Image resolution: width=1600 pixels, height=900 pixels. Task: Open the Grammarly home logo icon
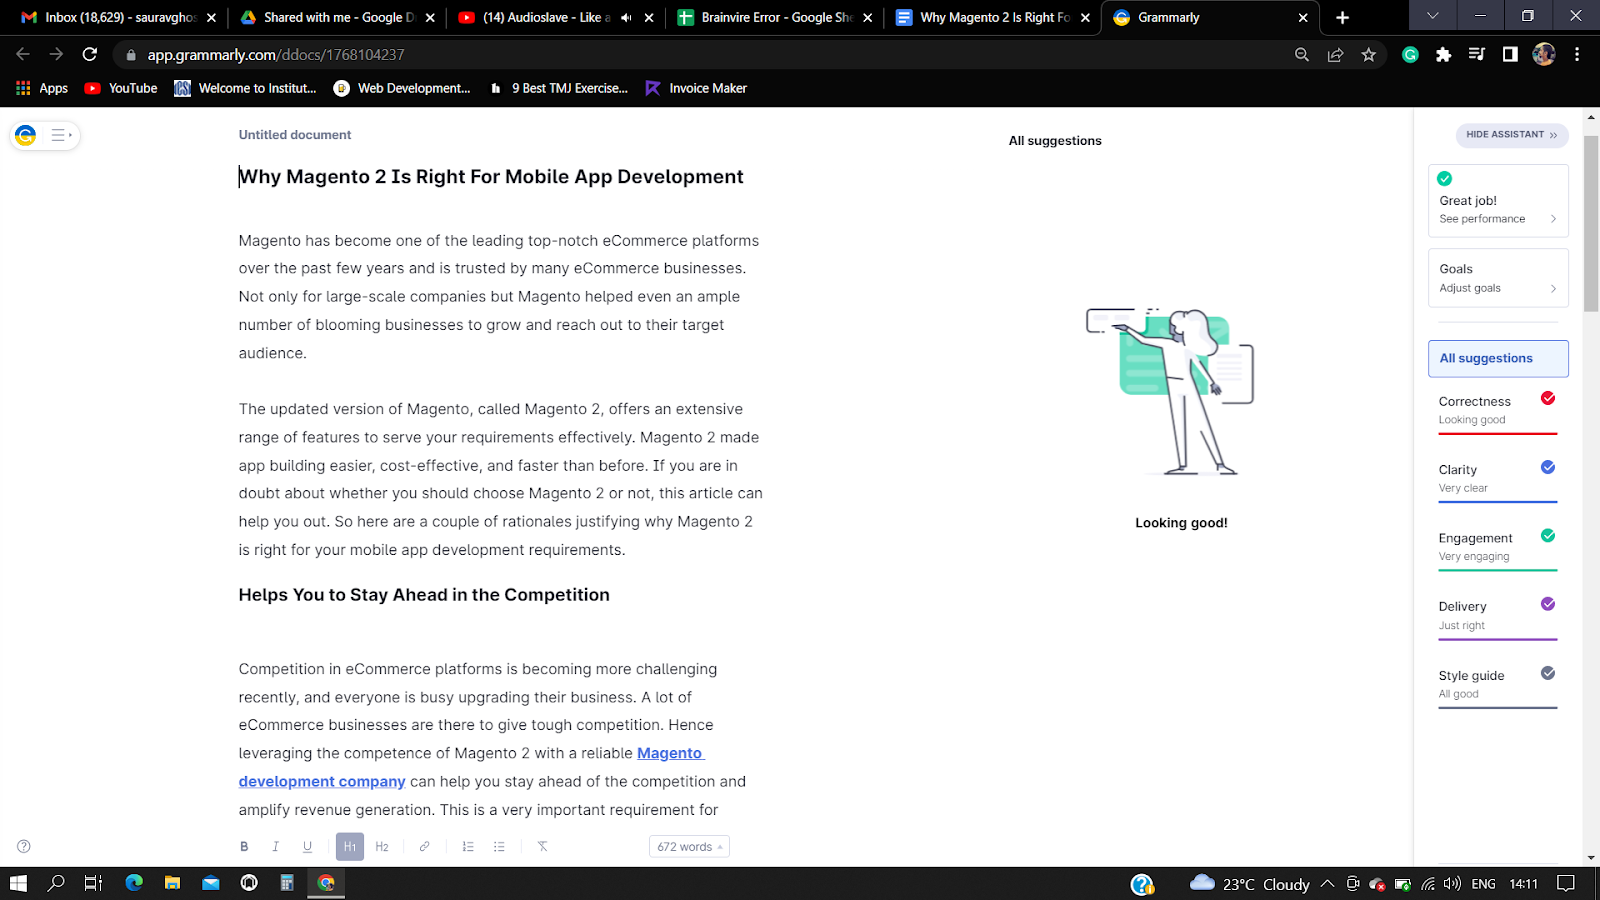(26, 135)
